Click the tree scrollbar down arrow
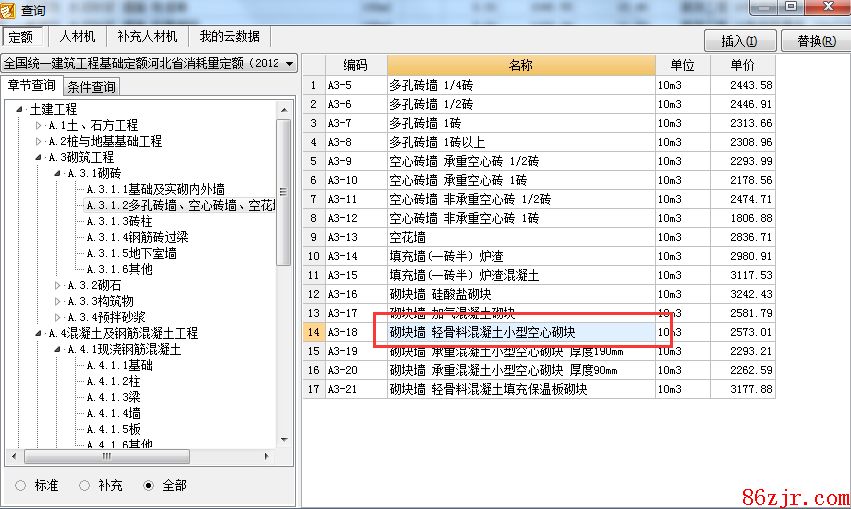 pos(284,441)
